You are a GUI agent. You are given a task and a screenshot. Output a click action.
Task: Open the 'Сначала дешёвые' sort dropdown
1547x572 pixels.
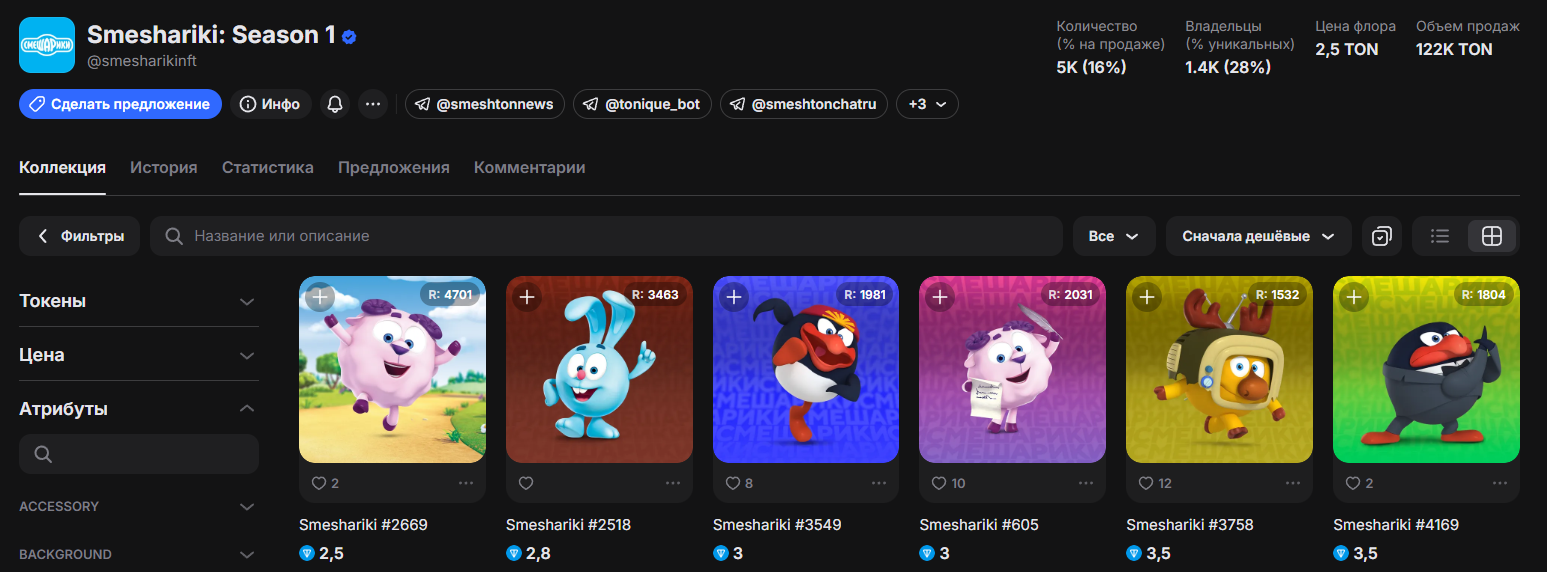click(1258, 236)
